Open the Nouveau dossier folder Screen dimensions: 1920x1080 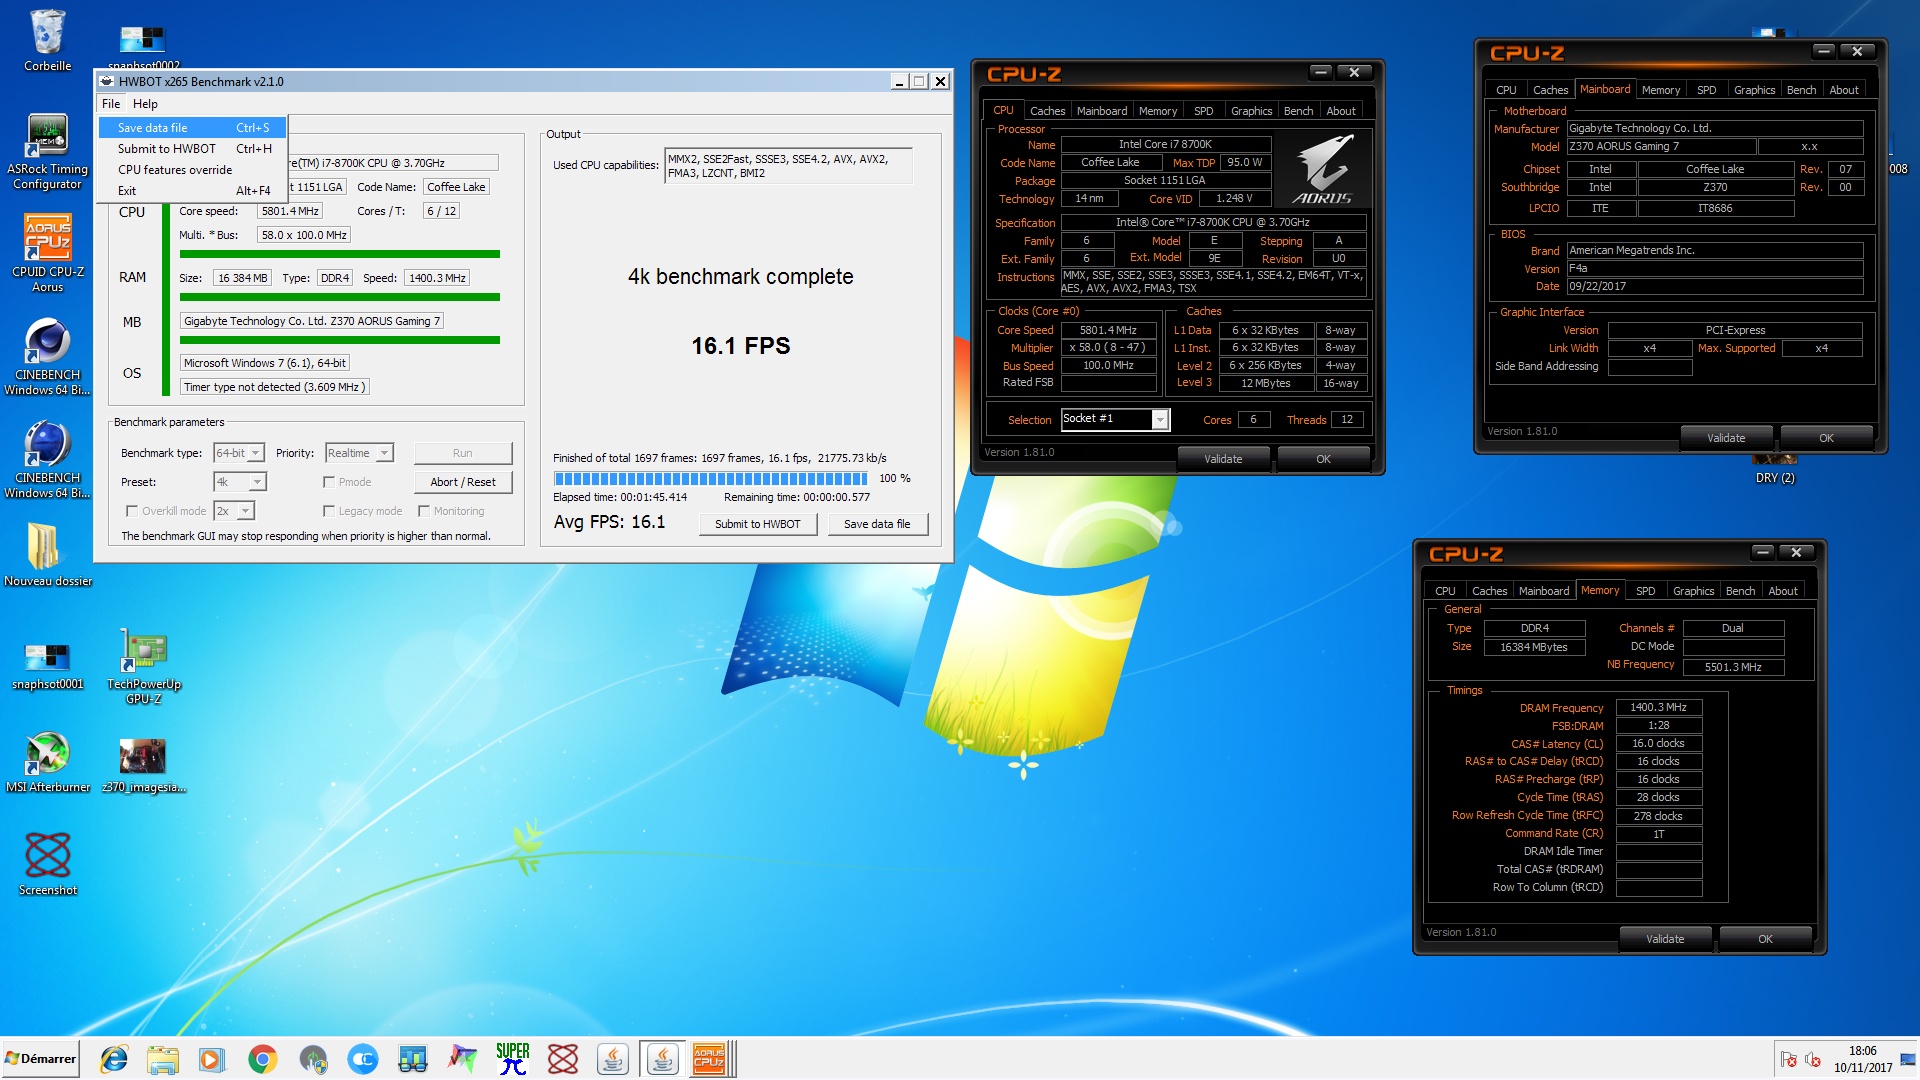47,554
